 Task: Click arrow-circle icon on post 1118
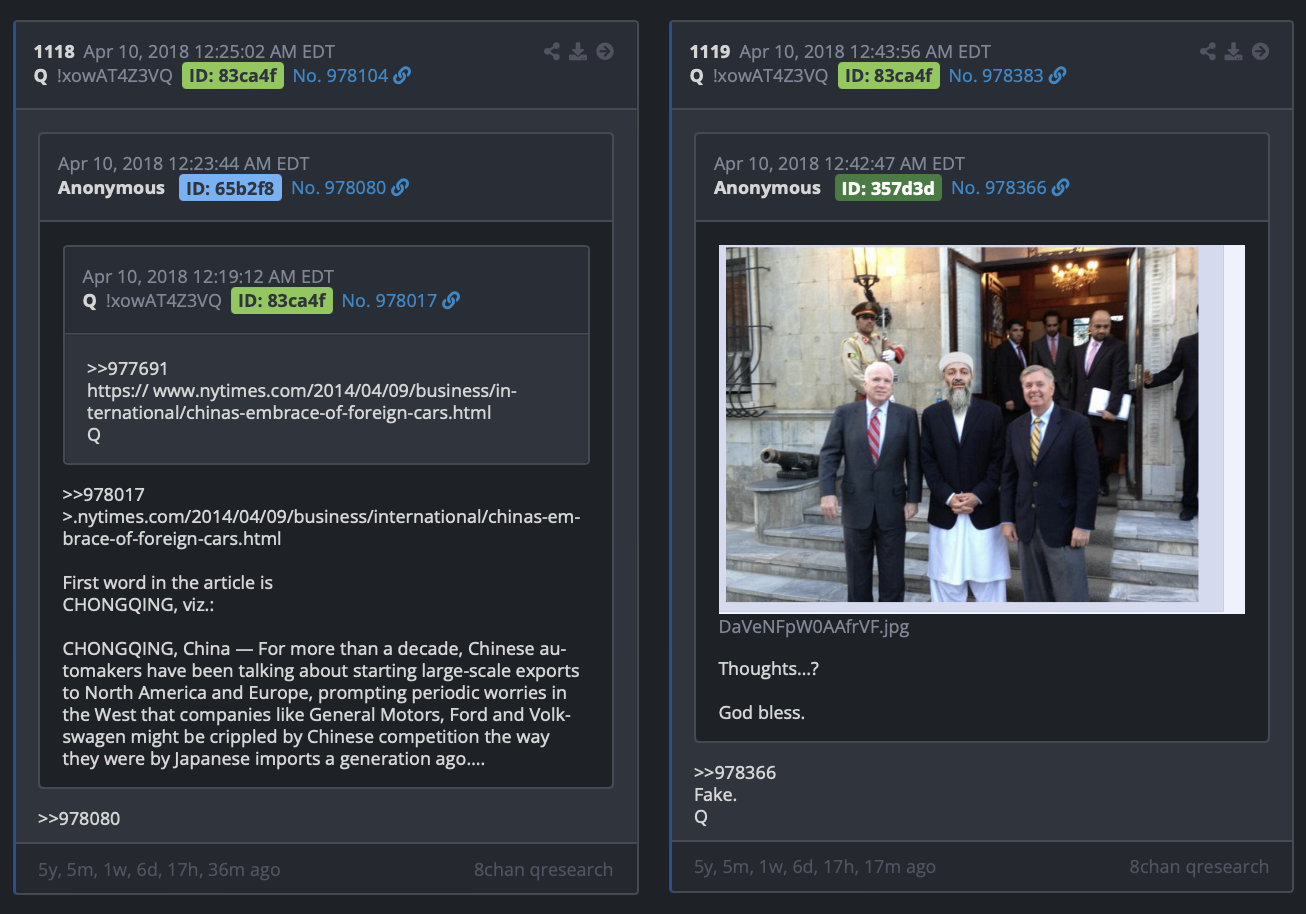click(x=605, y=51)
